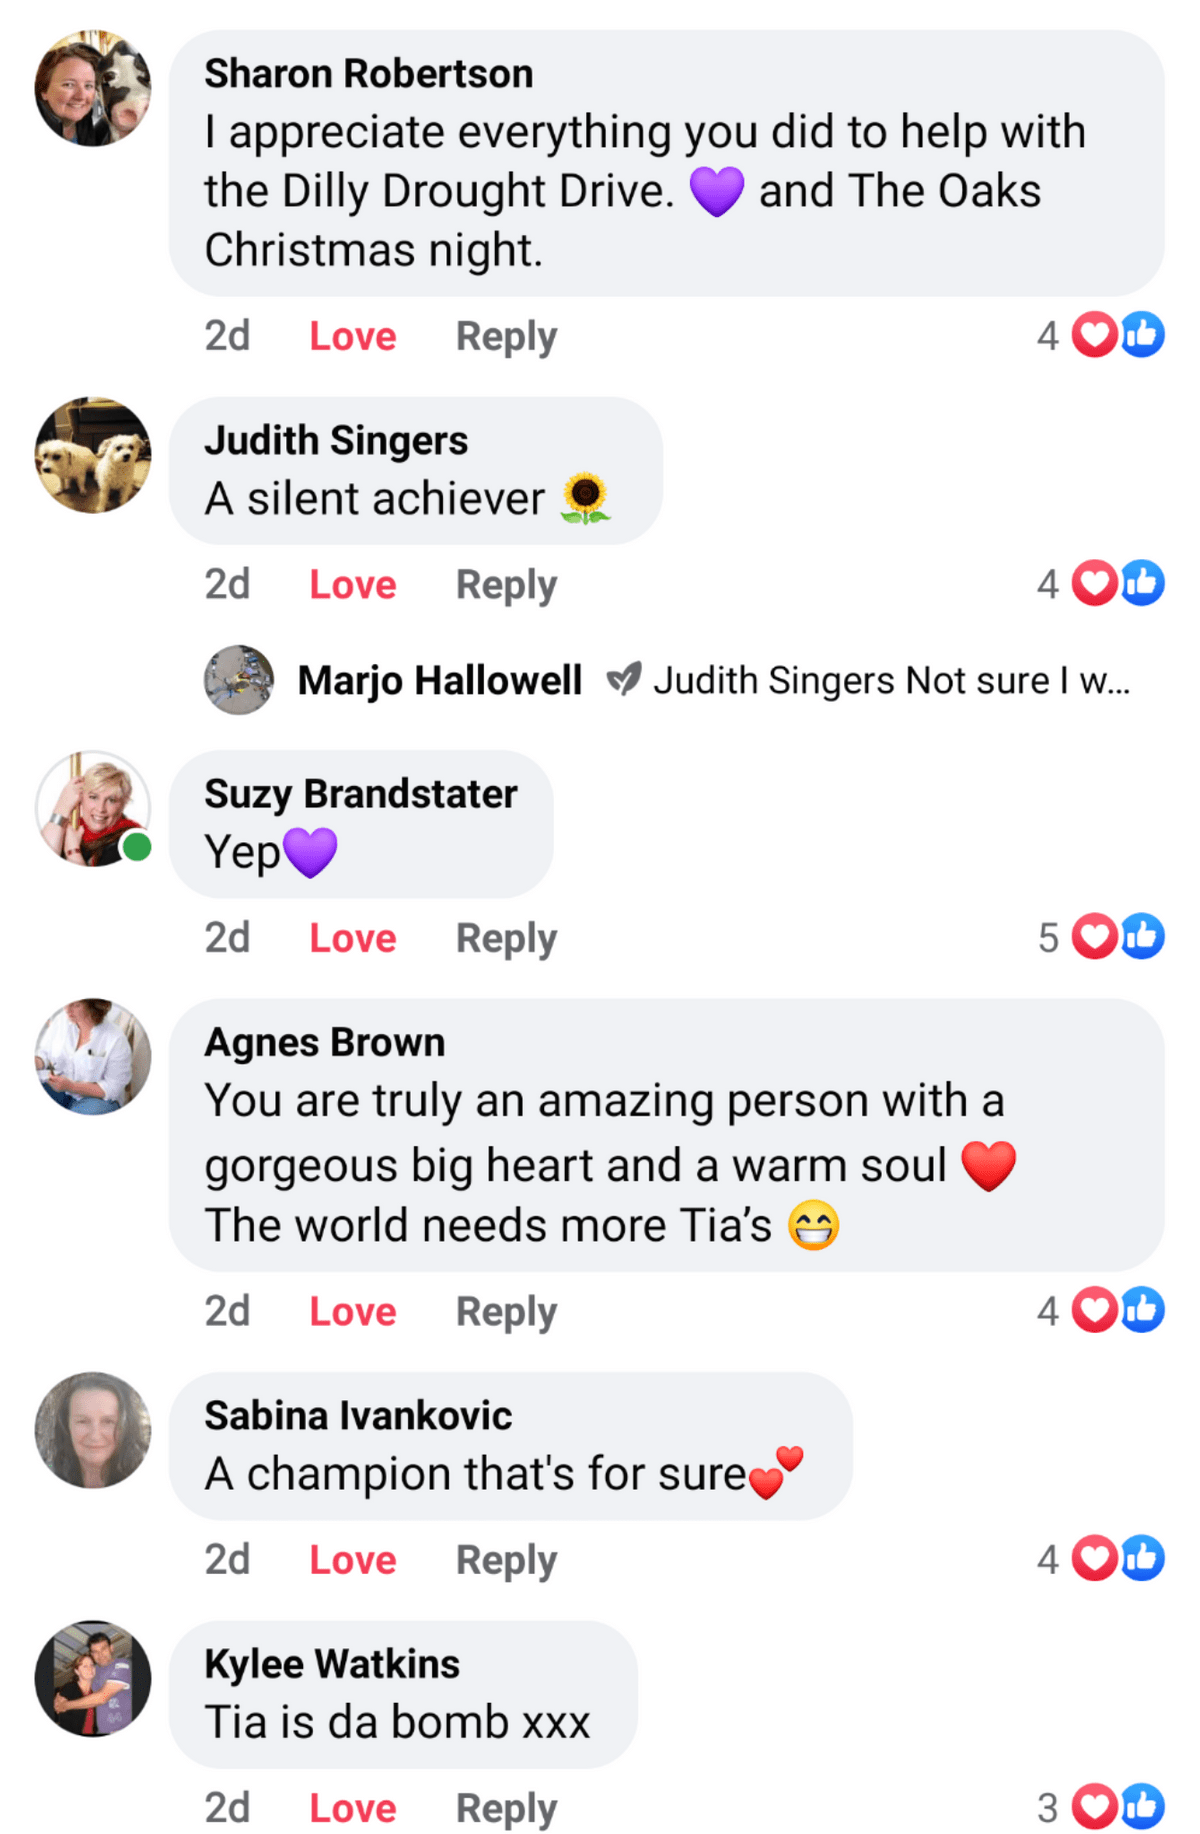1200x1834 pixels.
Task: Open Judith Singers' dog profile picture
Action: pos(93,455)
